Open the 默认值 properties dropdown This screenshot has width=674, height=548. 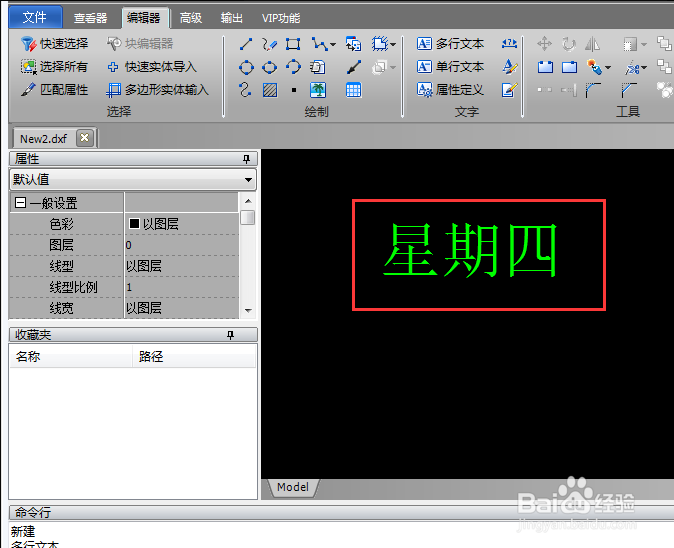[x=248, y=180]
